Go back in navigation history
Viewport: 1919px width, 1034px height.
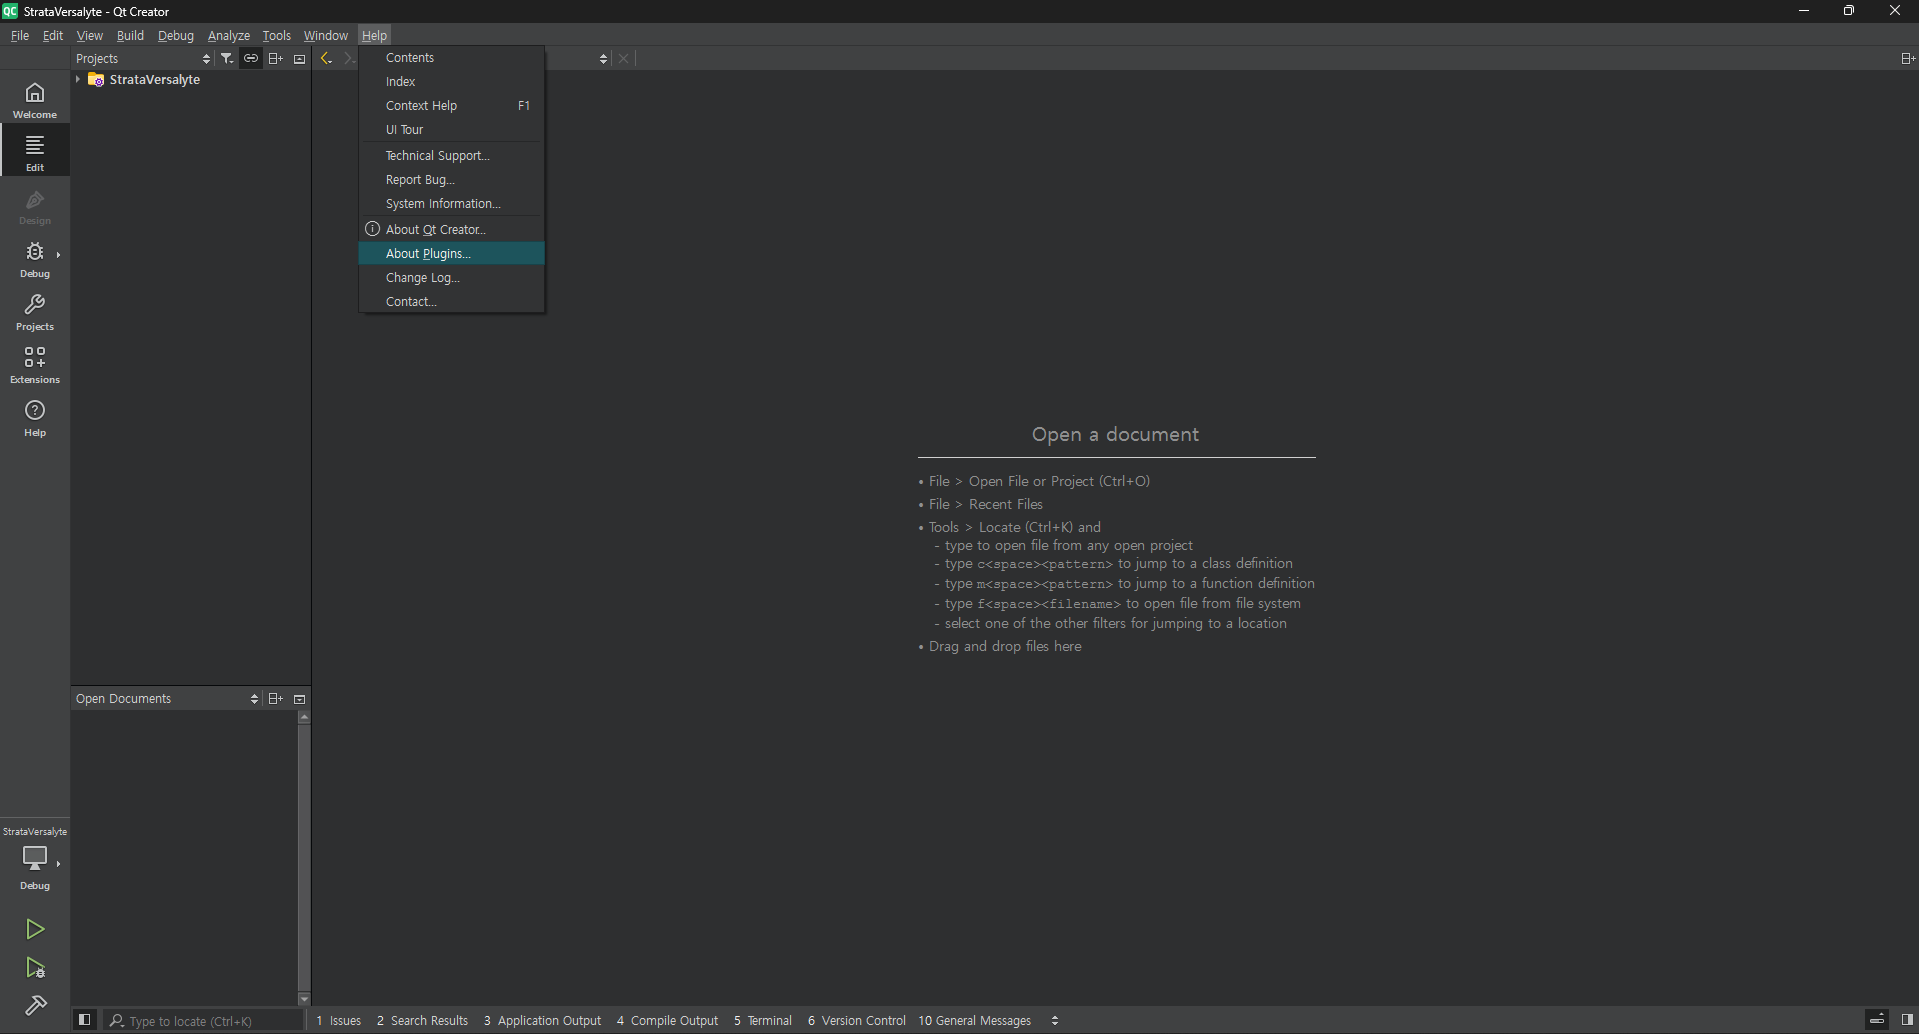pos(326,58)
